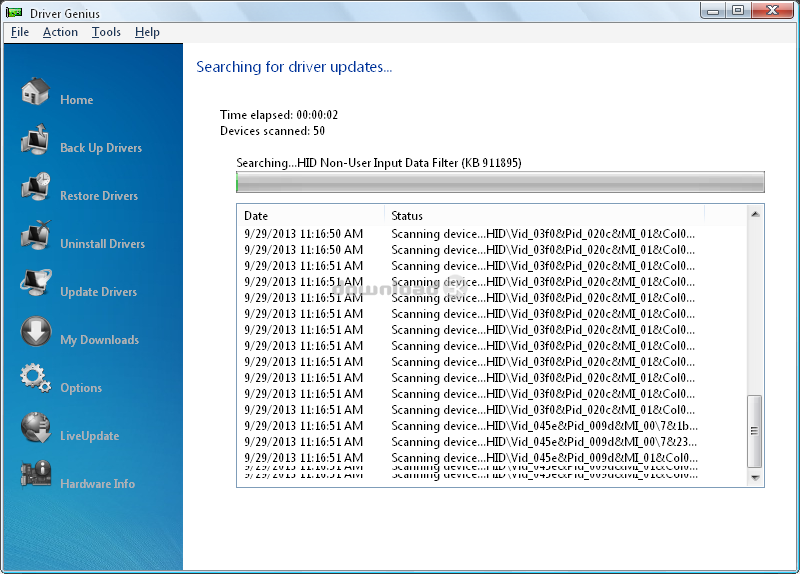Click the My Downloads arrow icon
This screenshot has width=800, height=574.
(36, 331)
